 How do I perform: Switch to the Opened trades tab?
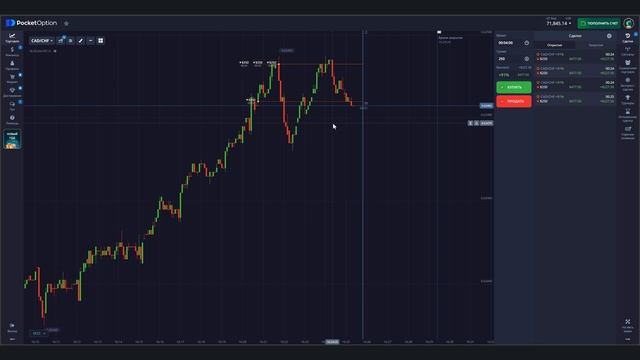[555, 45]
